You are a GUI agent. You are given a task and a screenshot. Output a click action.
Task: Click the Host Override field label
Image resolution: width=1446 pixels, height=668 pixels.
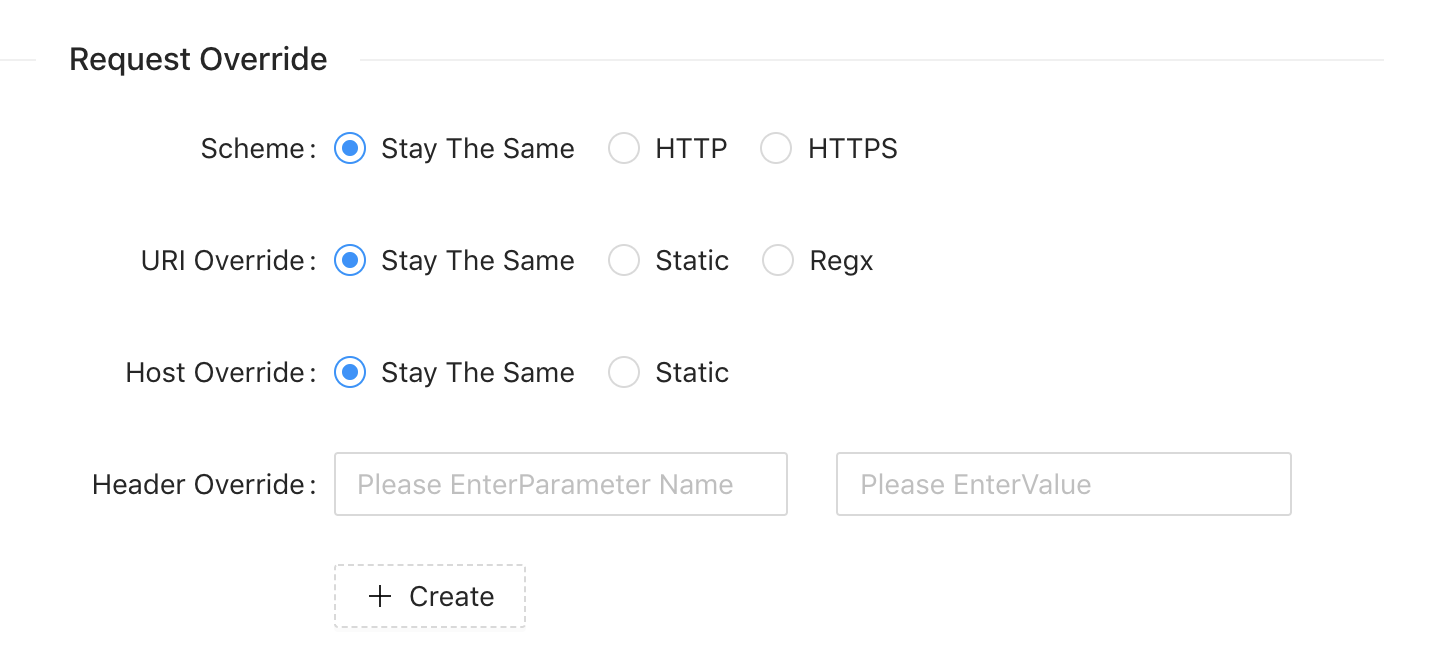point(215,373)
